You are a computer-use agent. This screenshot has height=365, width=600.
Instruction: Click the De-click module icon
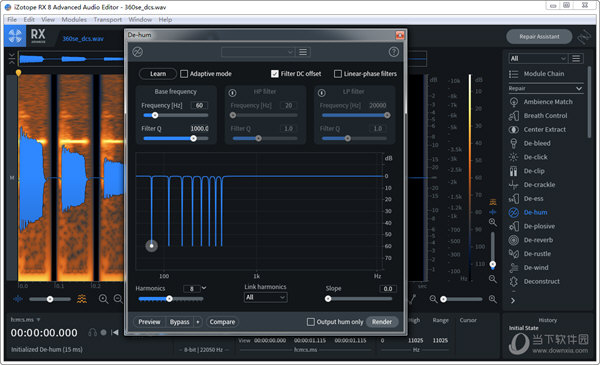[514, 157]
